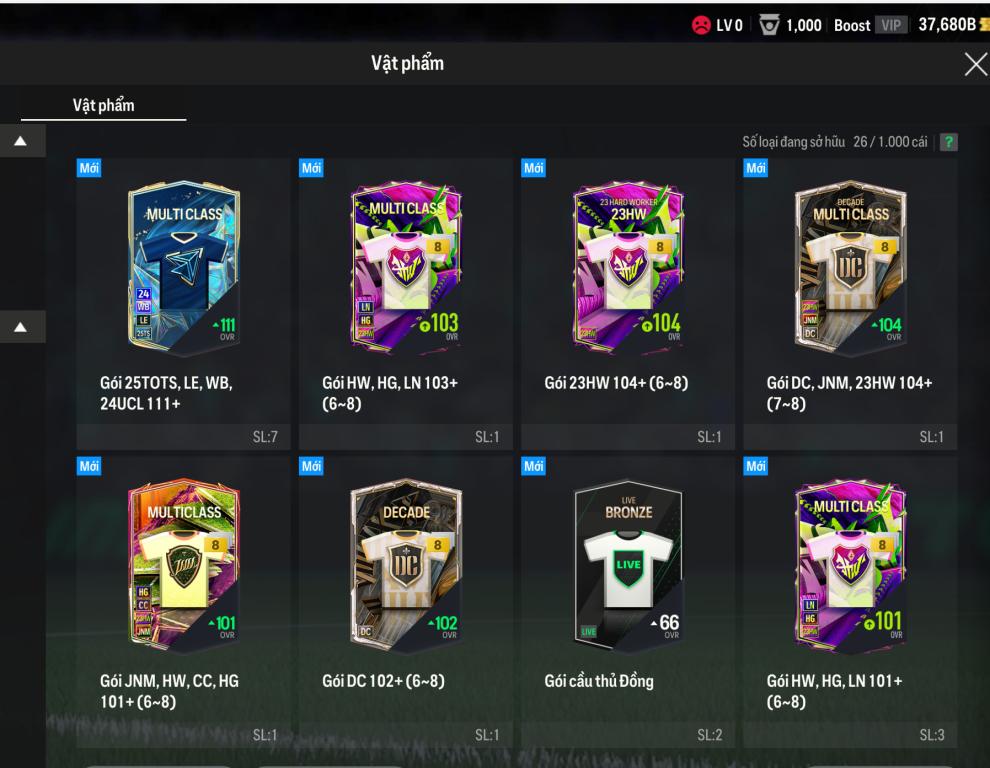Switch to the Vật phẩm tab
Image resolution: width=990 pixels, height=768 pixels.
(104, 105)
